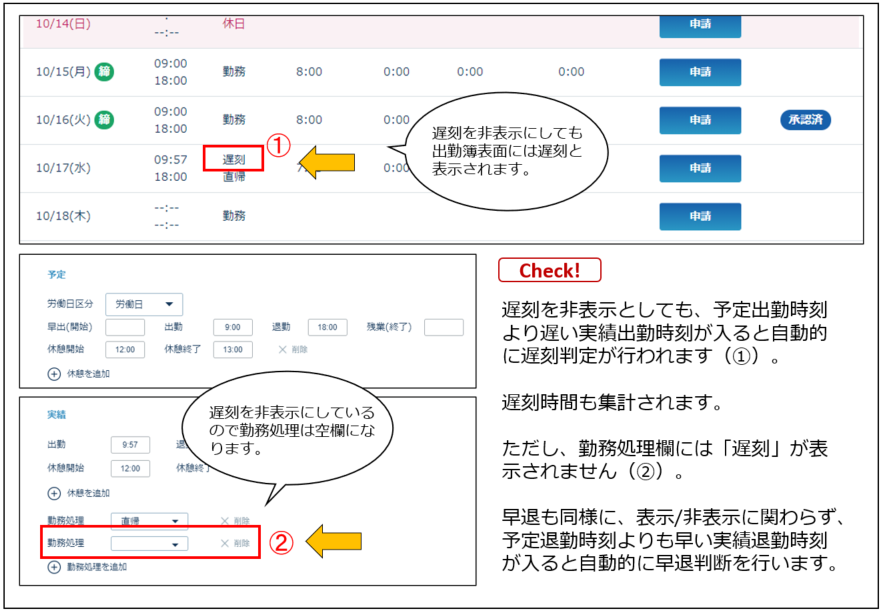
Task: Click × 削除 beside the empty 勤務処理 row
Action: [x=235, y=543]
